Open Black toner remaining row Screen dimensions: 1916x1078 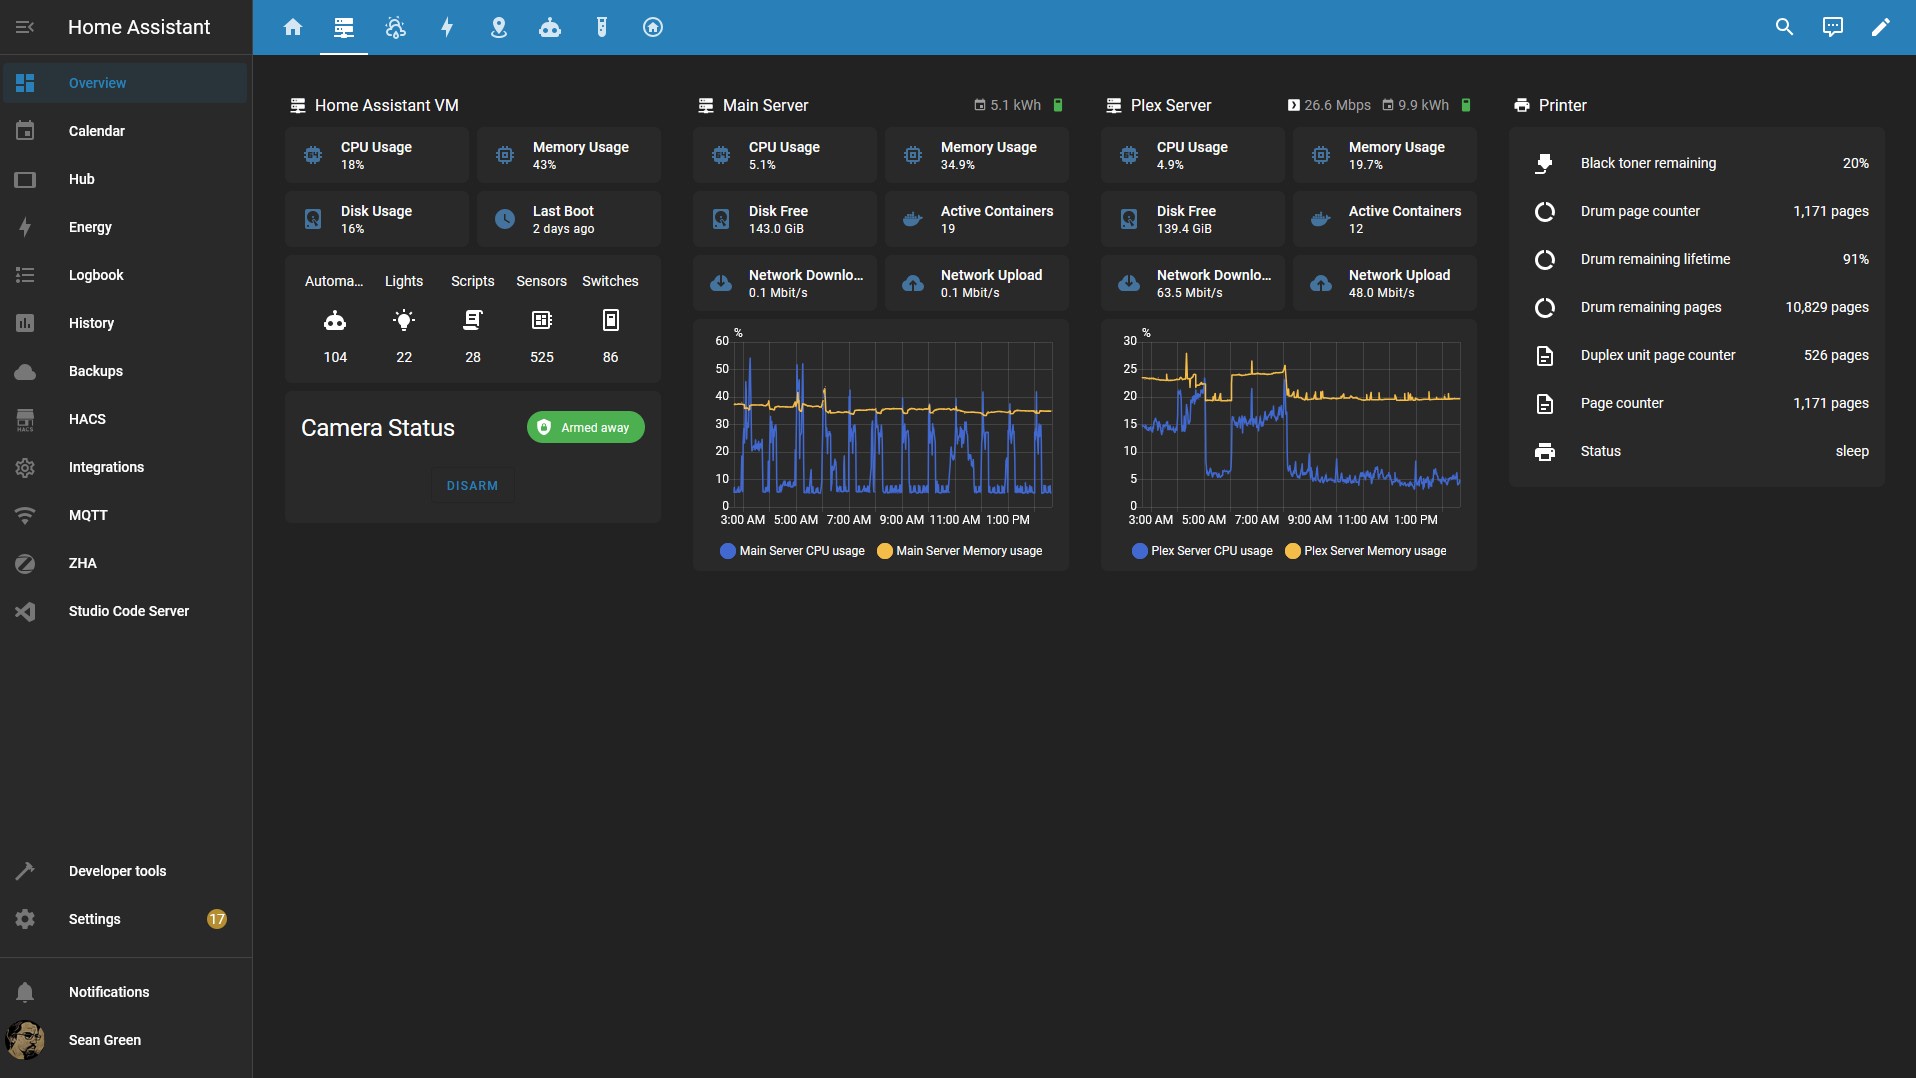click(x=1697, y=163)
